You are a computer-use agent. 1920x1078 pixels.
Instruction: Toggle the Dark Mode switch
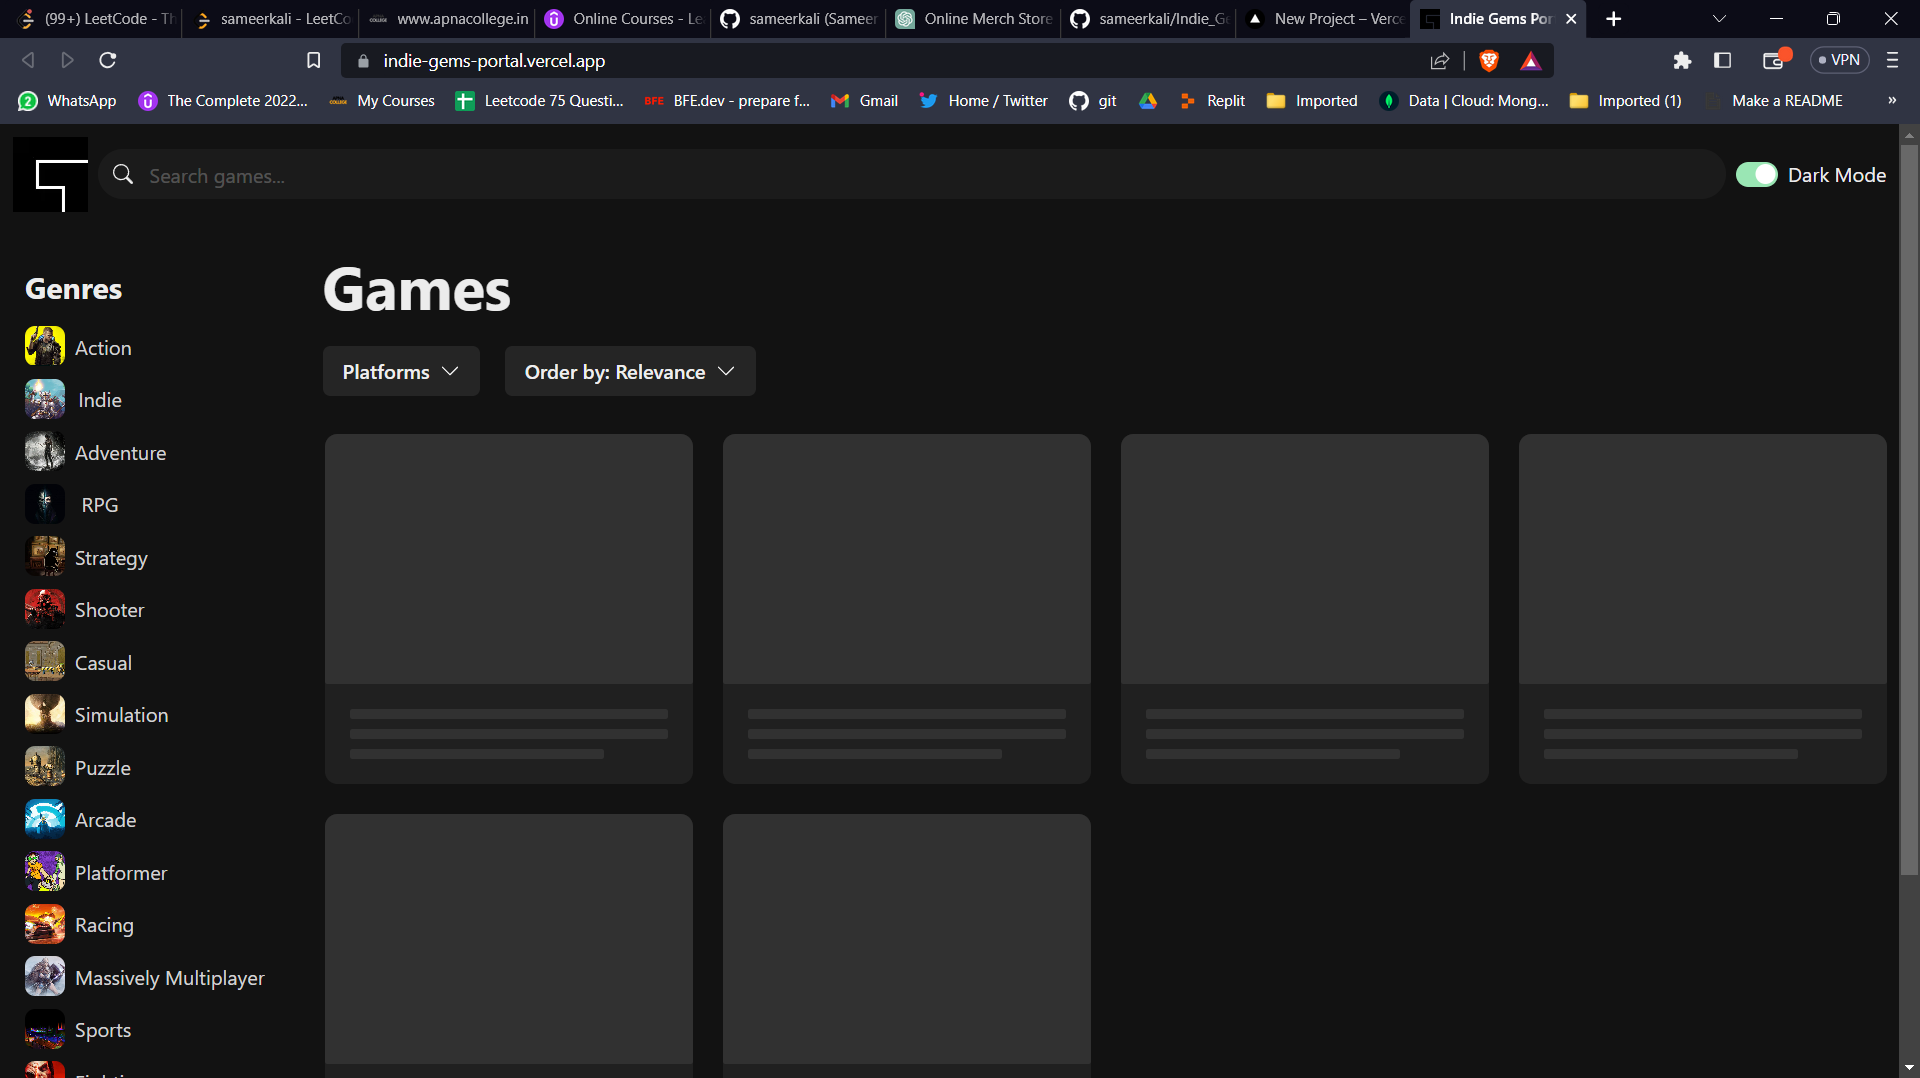tap(1757, 175)
